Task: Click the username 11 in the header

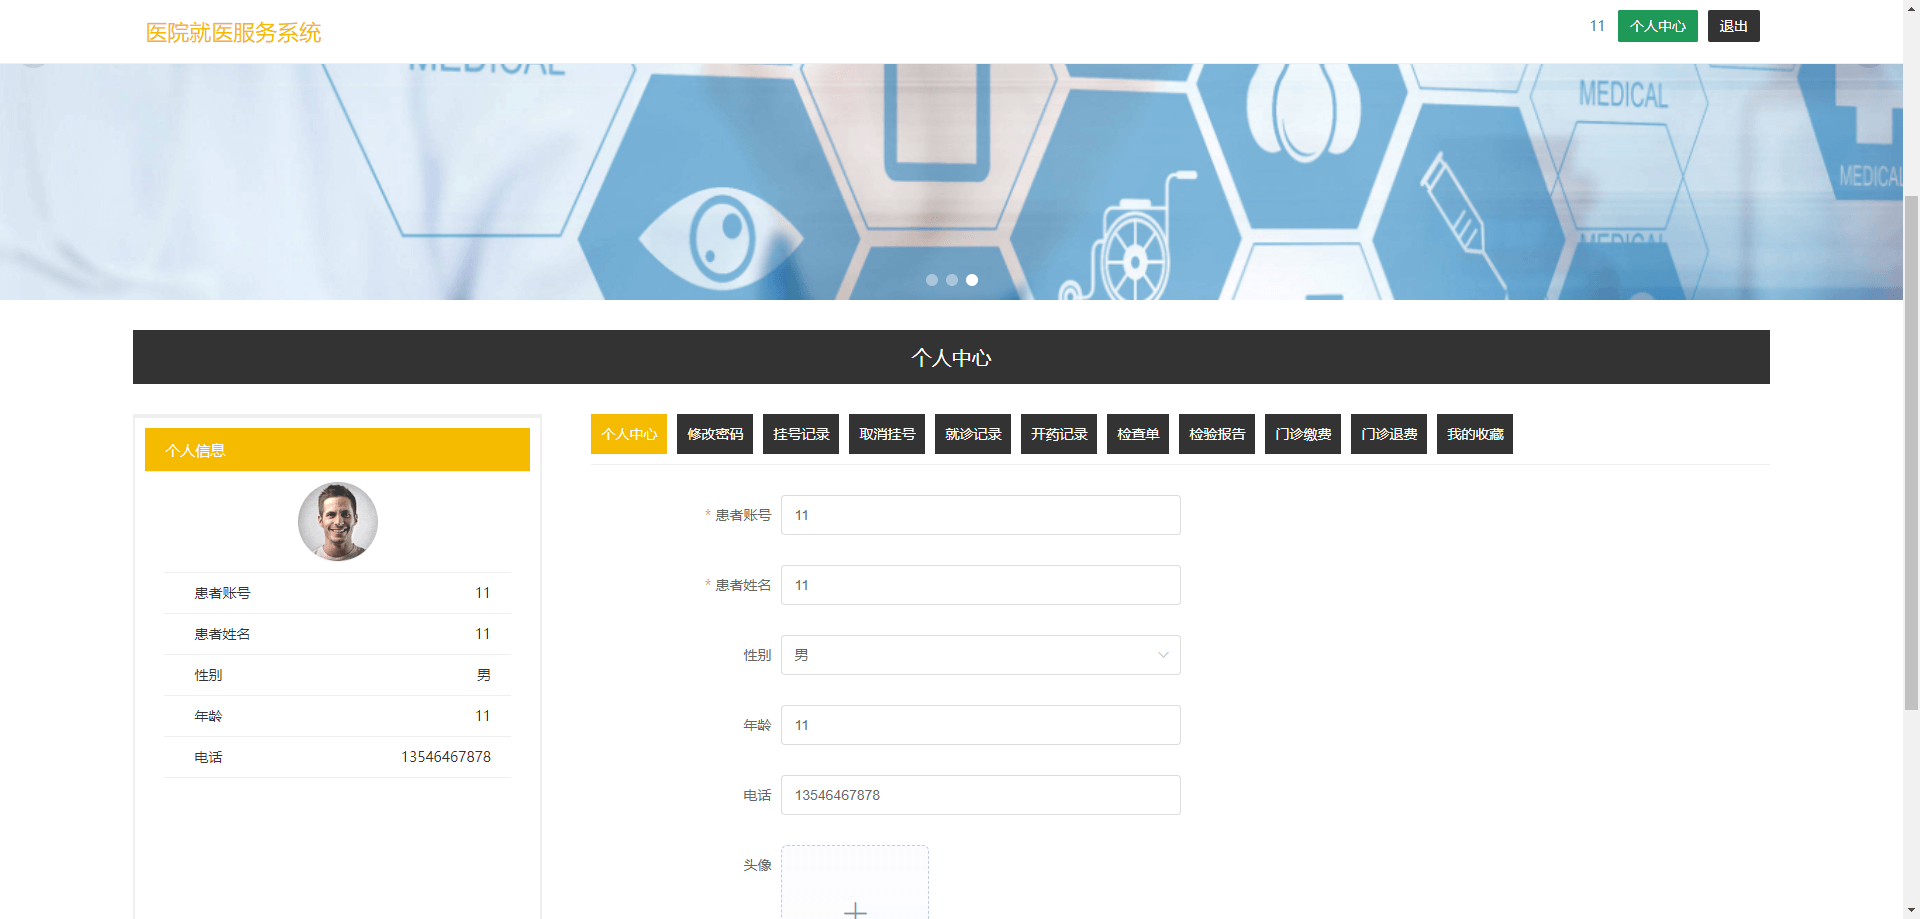Action: (1597, 26)
